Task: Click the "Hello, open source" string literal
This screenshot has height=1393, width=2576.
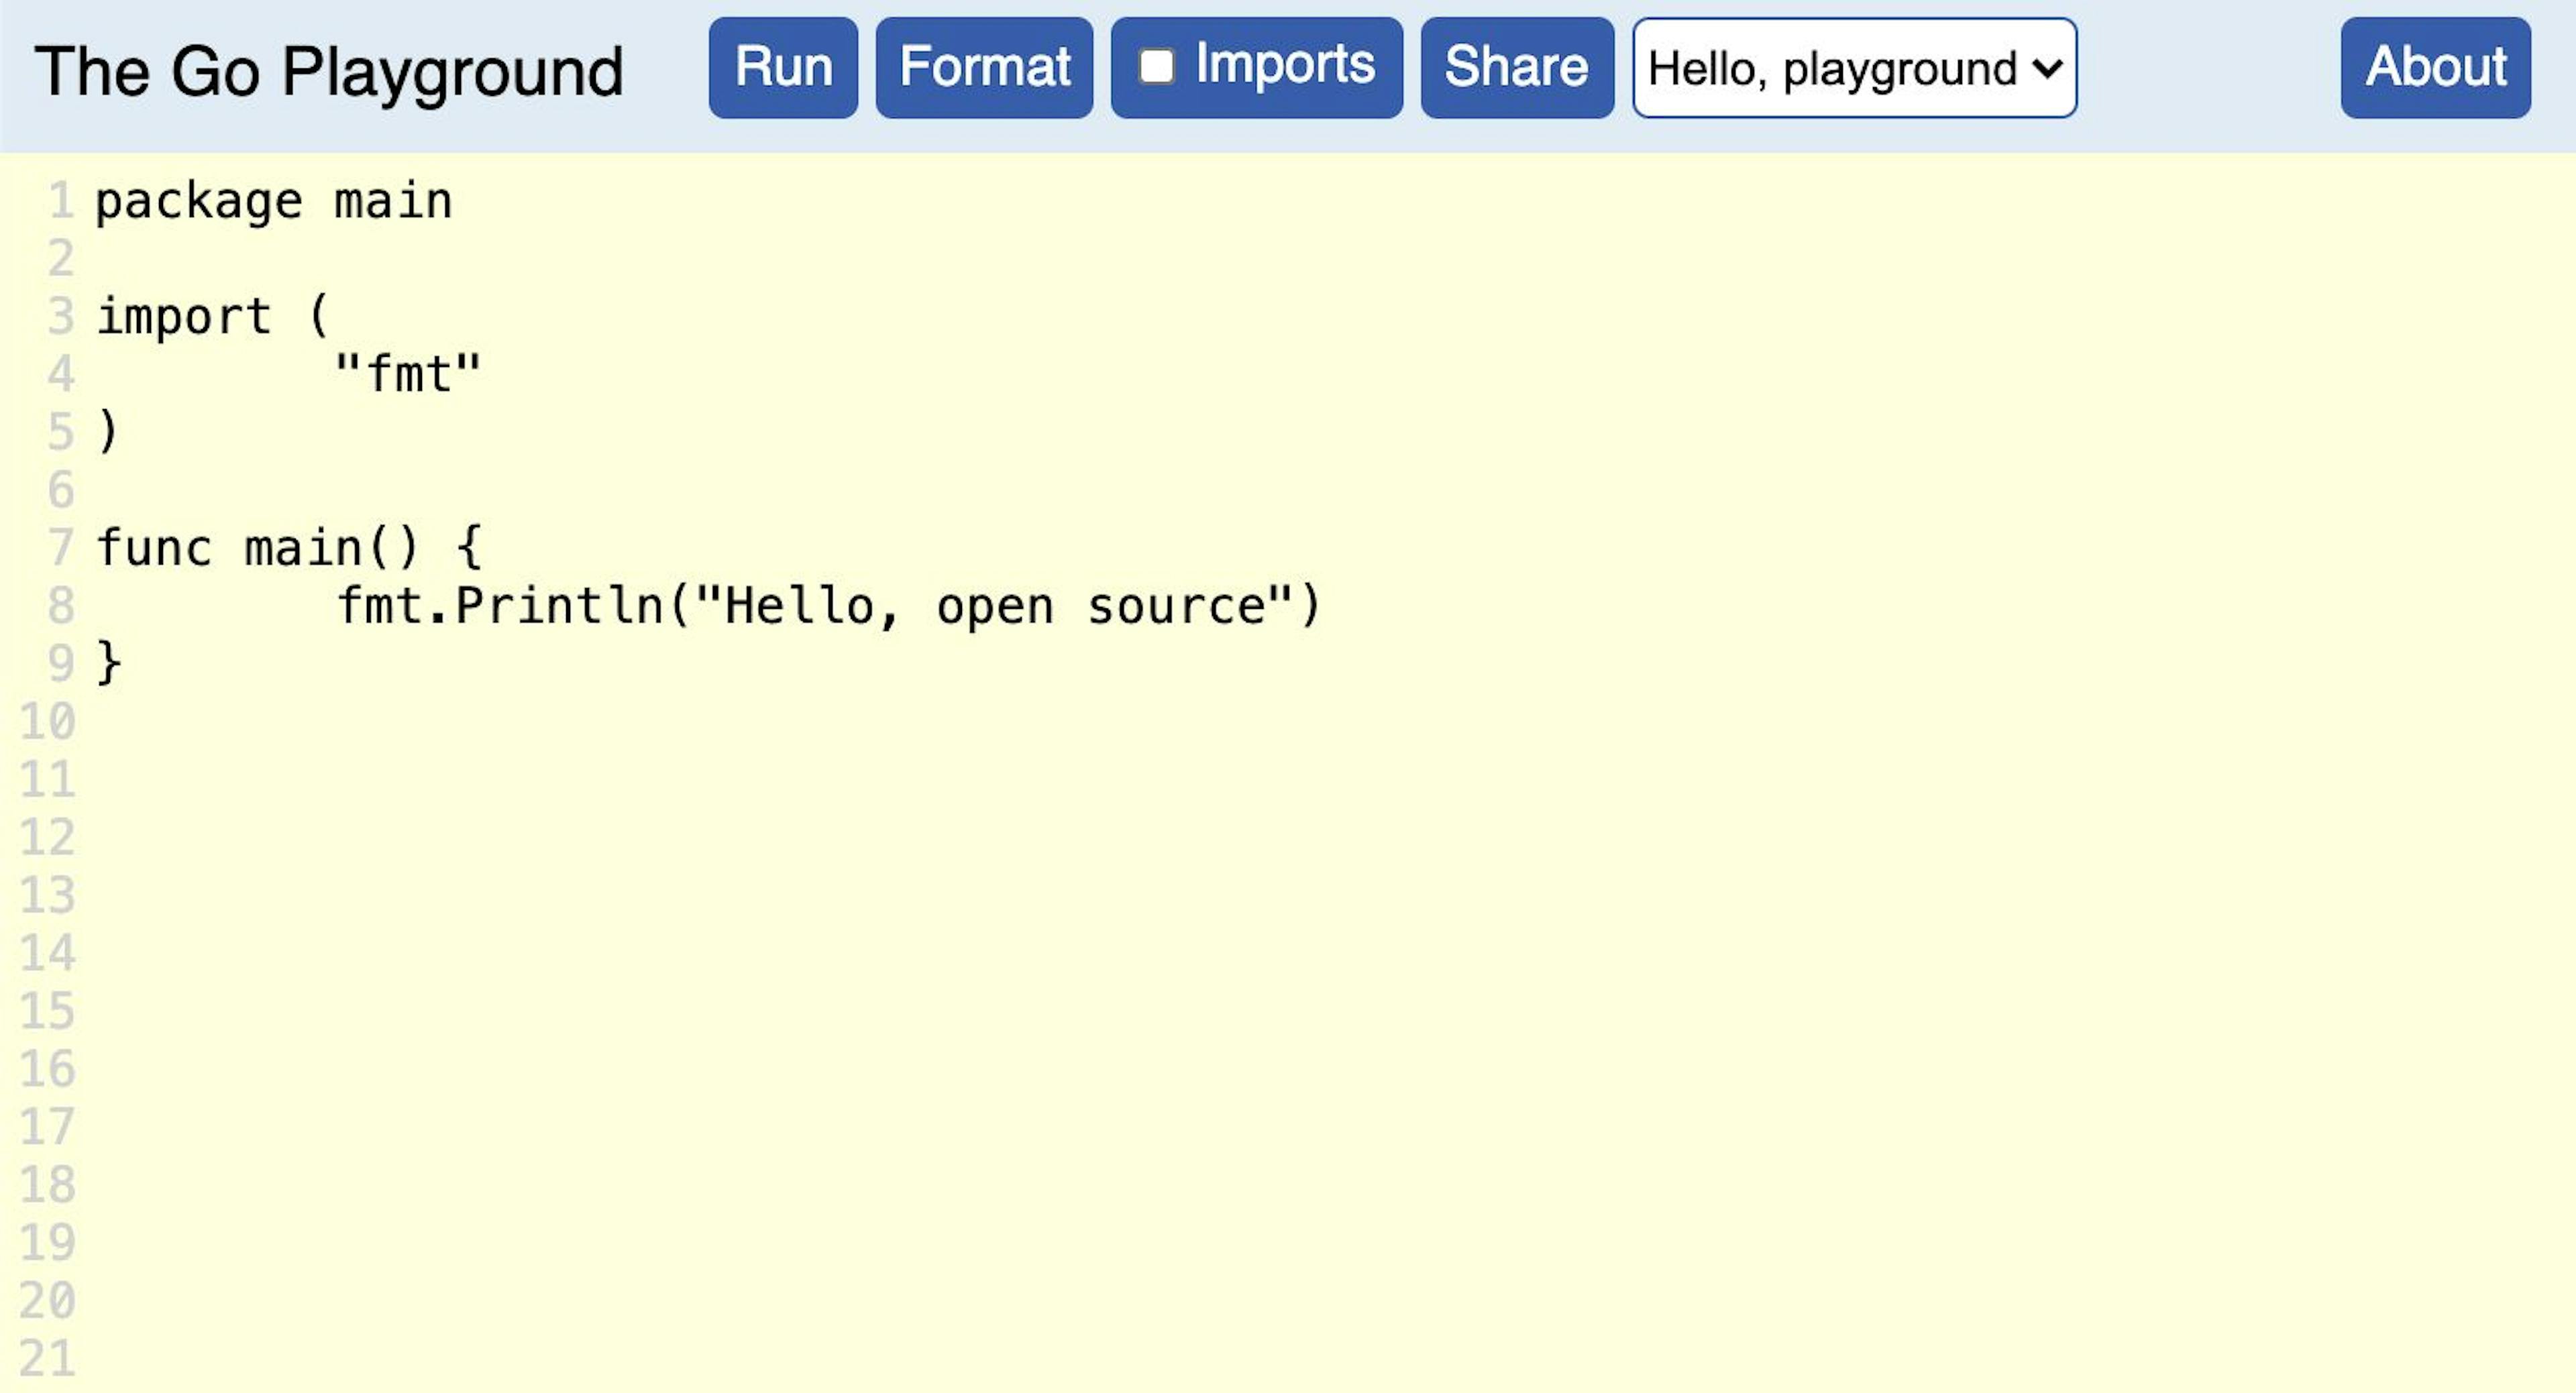Action: click(x=994, y=606)
